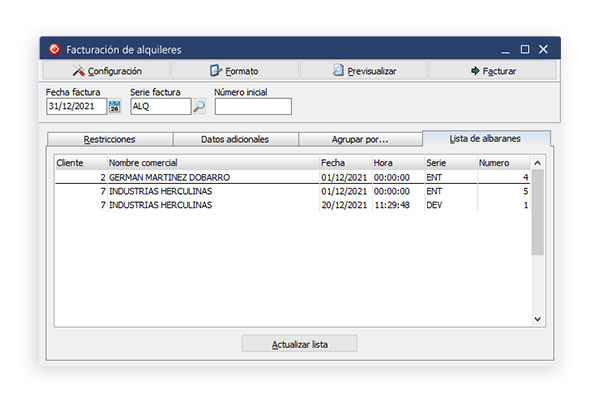Click the scroll down arrow of the list
Viewport: 600px width, 406px height.
click(537, 319)
